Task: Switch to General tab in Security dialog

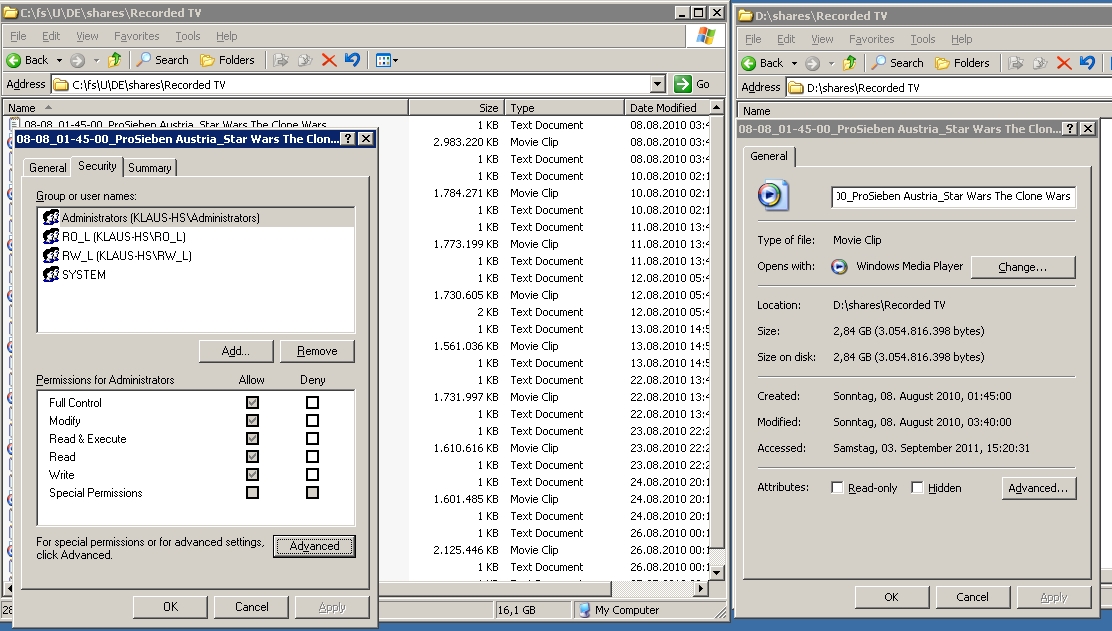Action: [48, 168]
